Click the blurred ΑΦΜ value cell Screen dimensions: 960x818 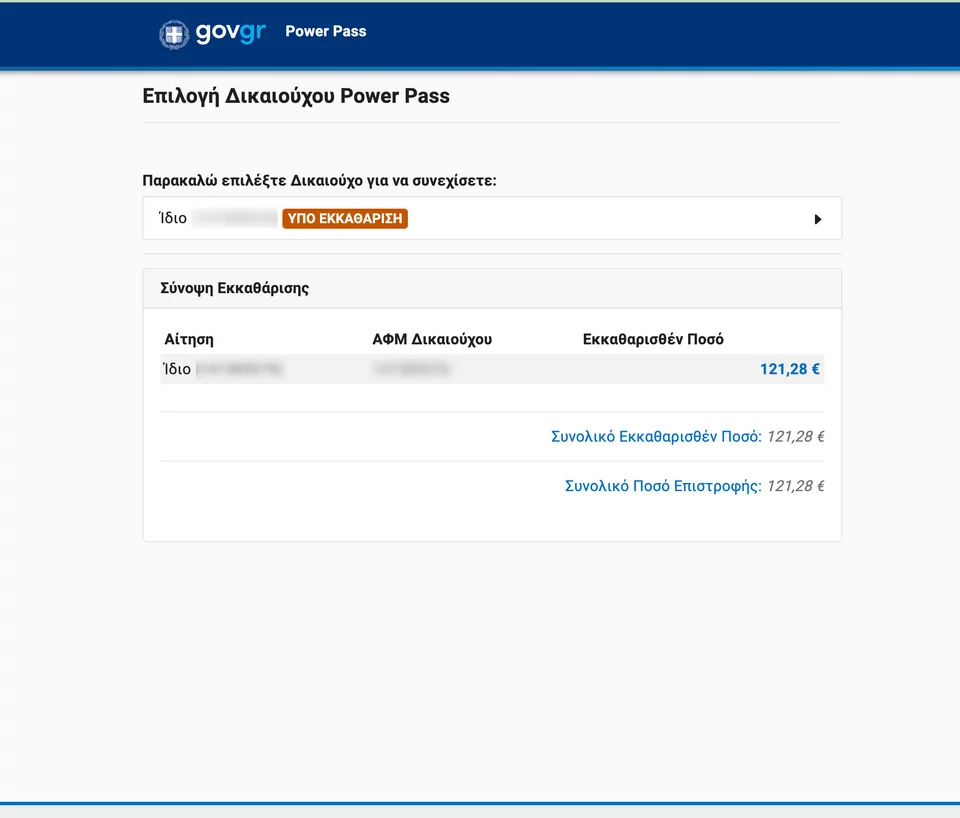[x=411, y=369]
